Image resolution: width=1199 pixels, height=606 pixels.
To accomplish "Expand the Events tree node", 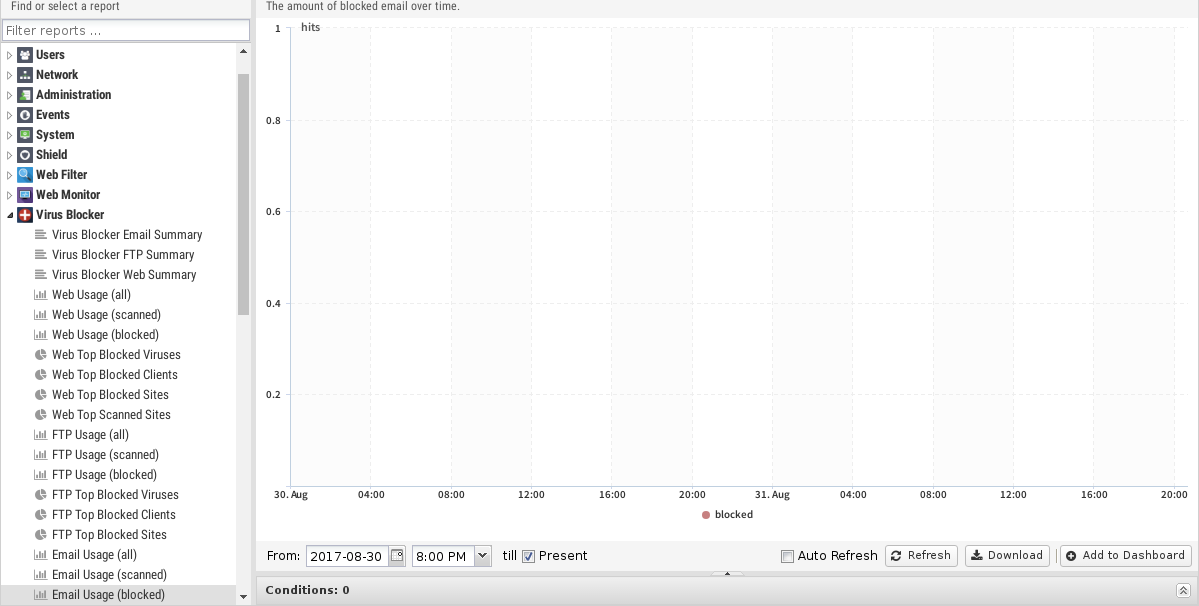I will tap(9, 115).
